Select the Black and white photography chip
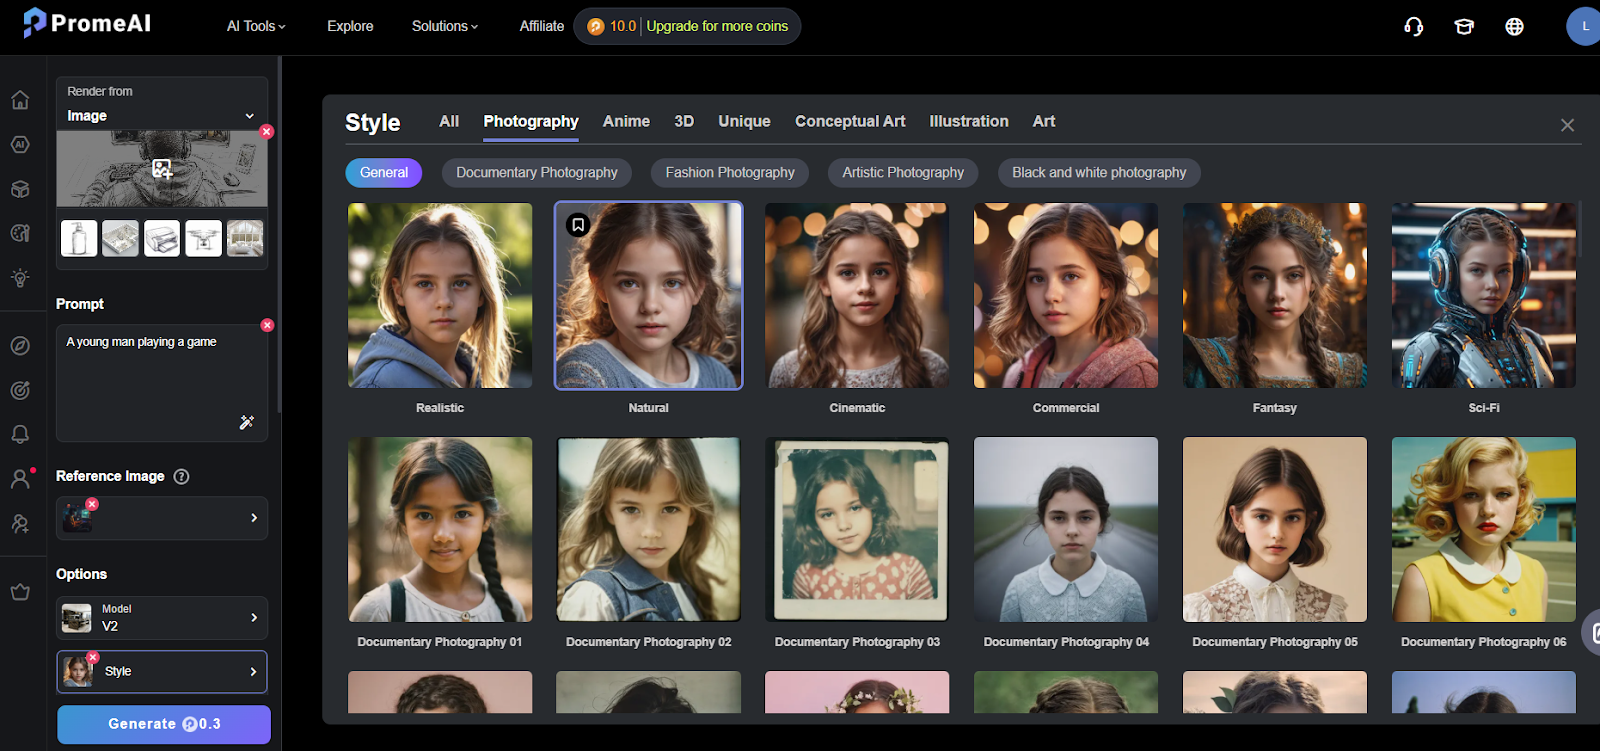This screenshot has height=751, width=1600. tap(1099, 173)
